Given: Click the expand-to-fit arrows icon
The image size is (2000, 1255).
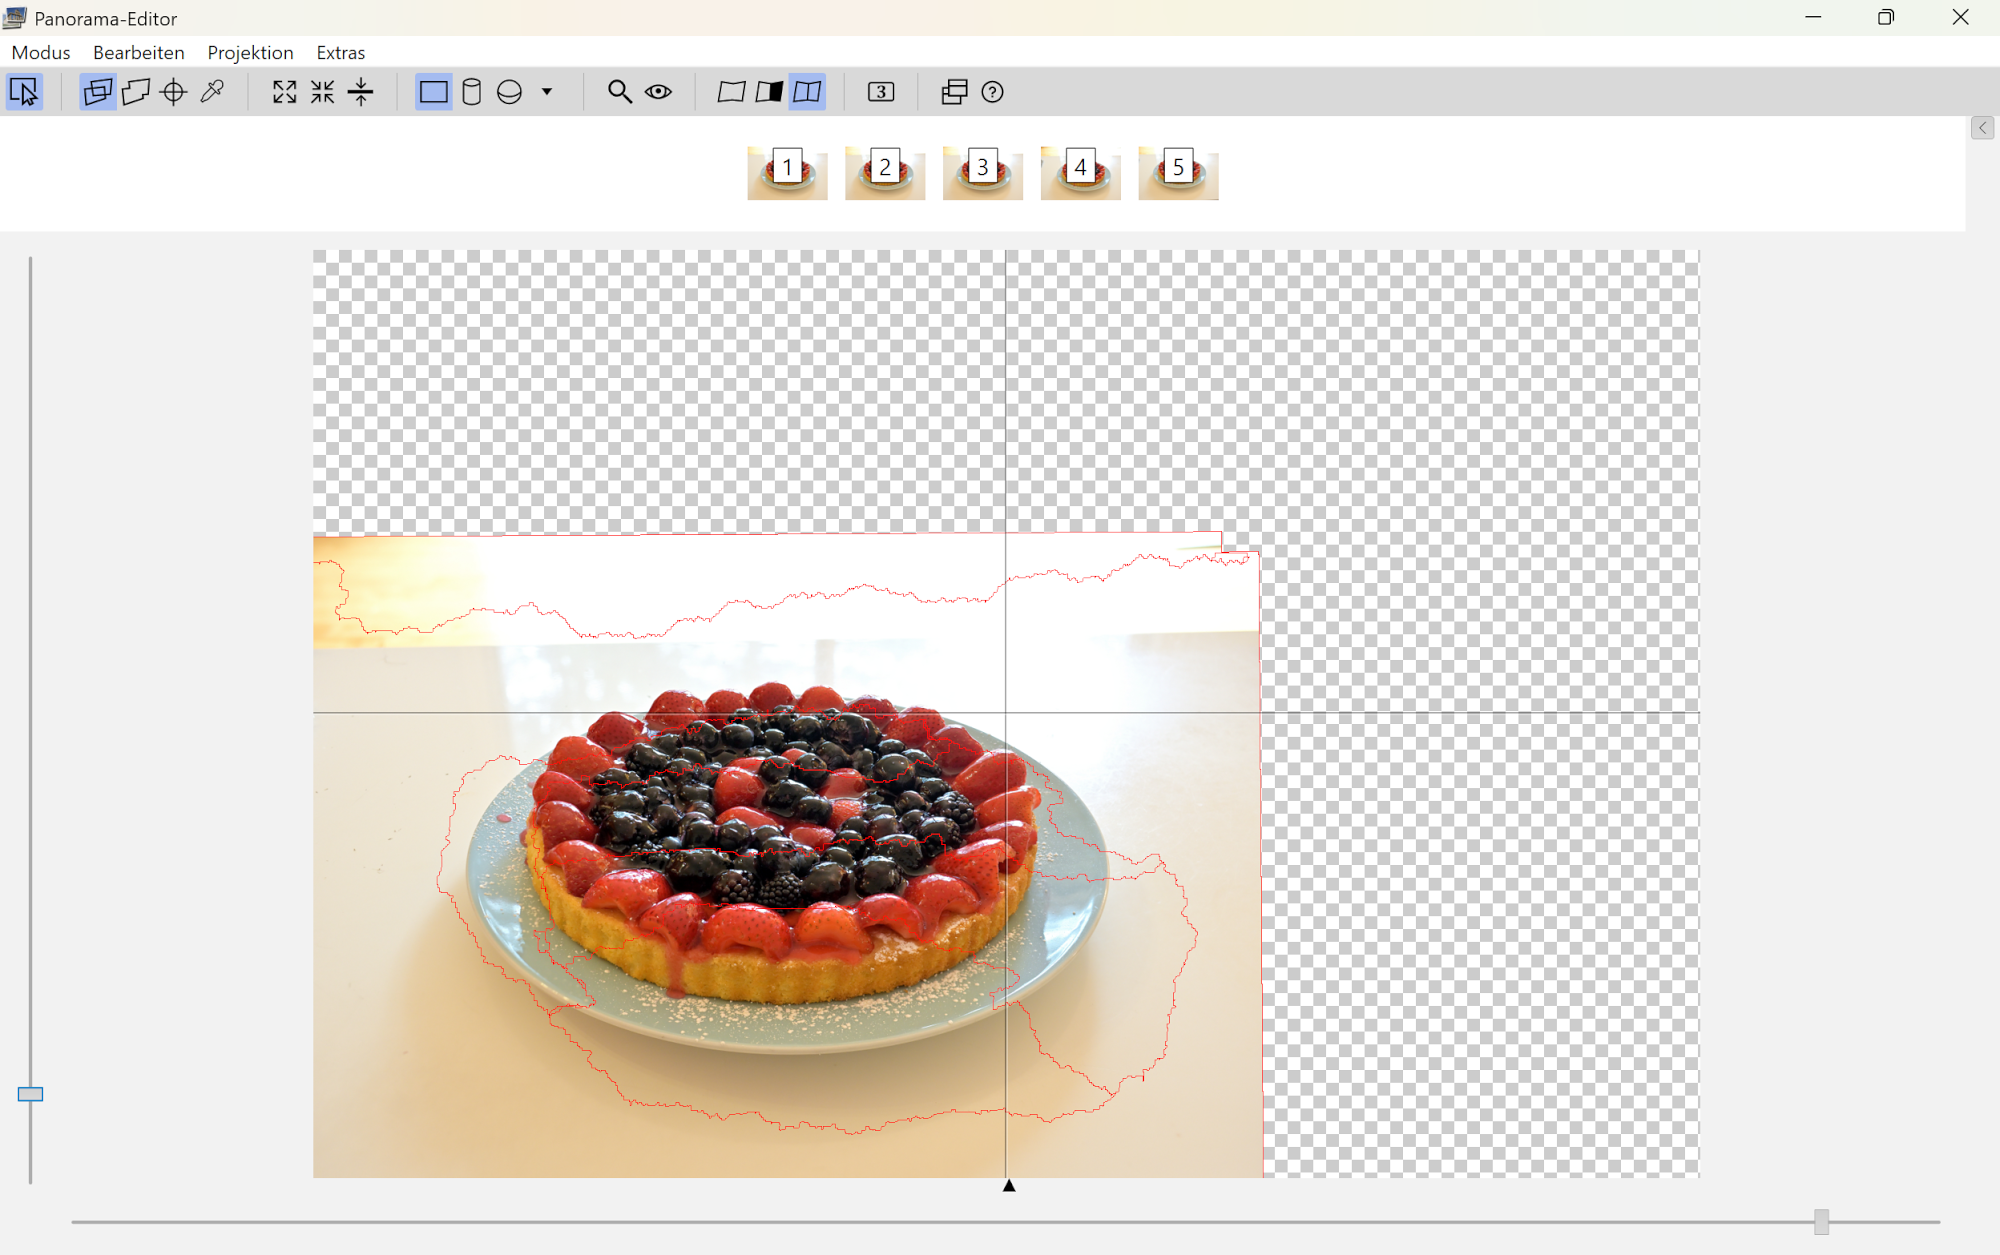Looking at the screenshot, I should click(284, 92).
